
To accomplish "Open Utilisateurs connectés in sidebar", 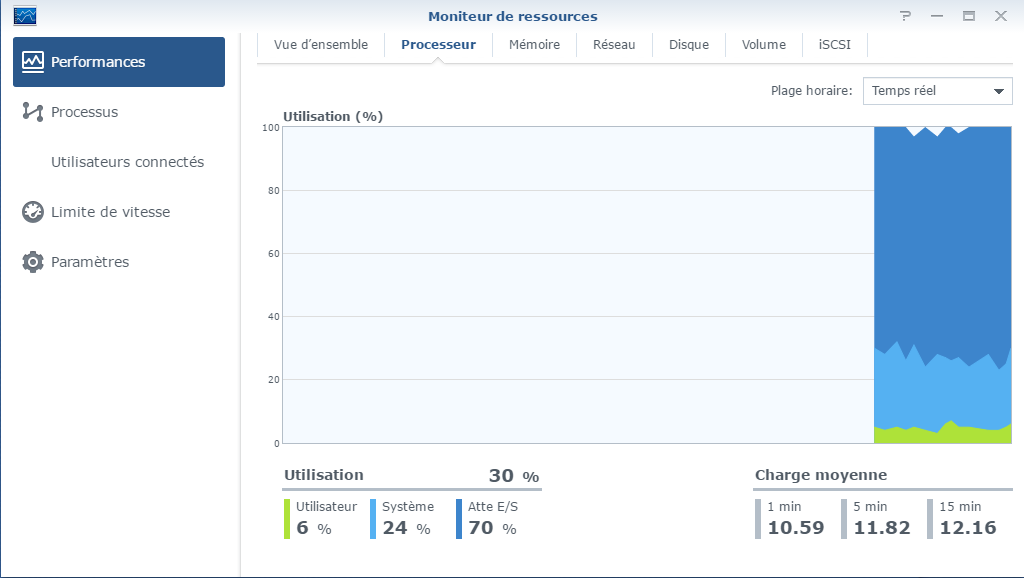I will point(127,162).
